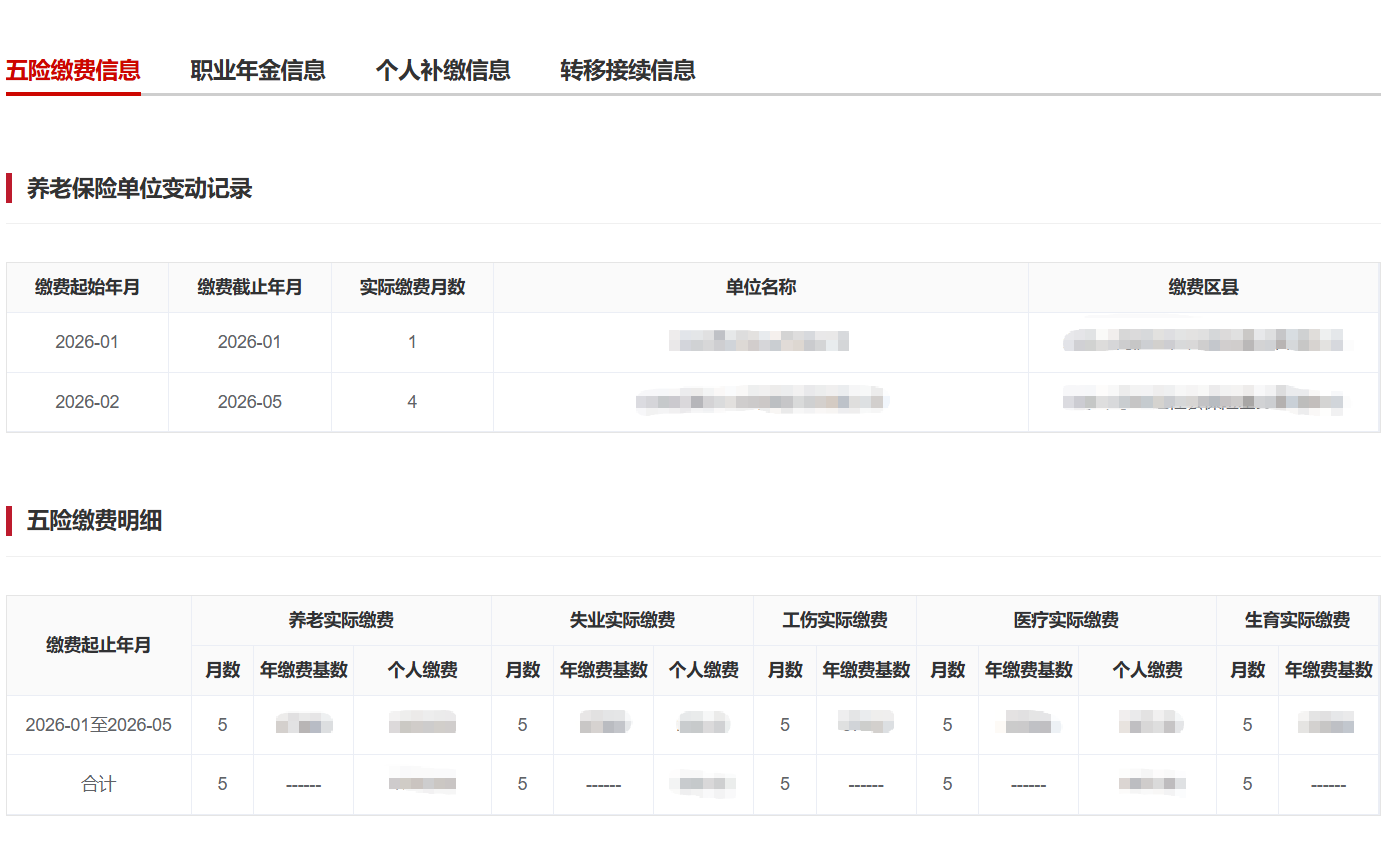1395x844 pixels.
Task: Click the 缴费起始年月 column header
Action: 87,288
